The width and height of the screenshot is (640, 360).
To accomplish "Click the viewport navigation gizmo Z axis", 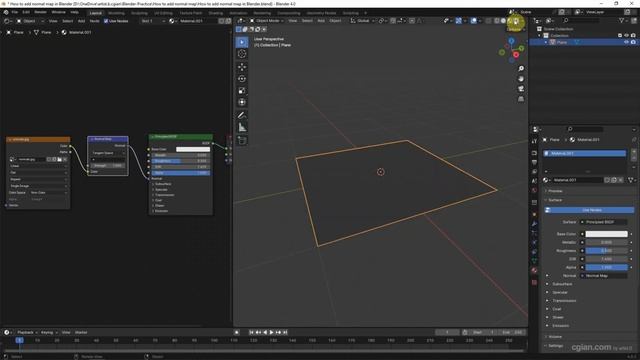I will (511, 41).
